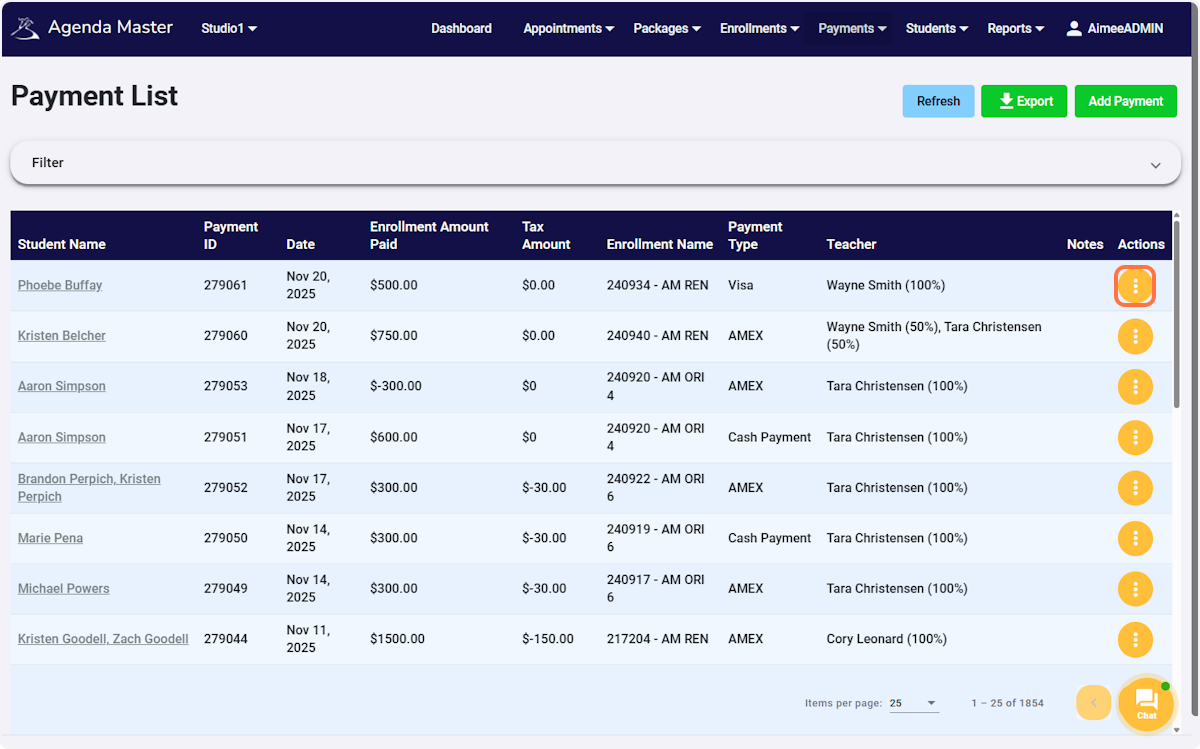
Task: Select Dashboard in the navigation bar
Action: 461,29
